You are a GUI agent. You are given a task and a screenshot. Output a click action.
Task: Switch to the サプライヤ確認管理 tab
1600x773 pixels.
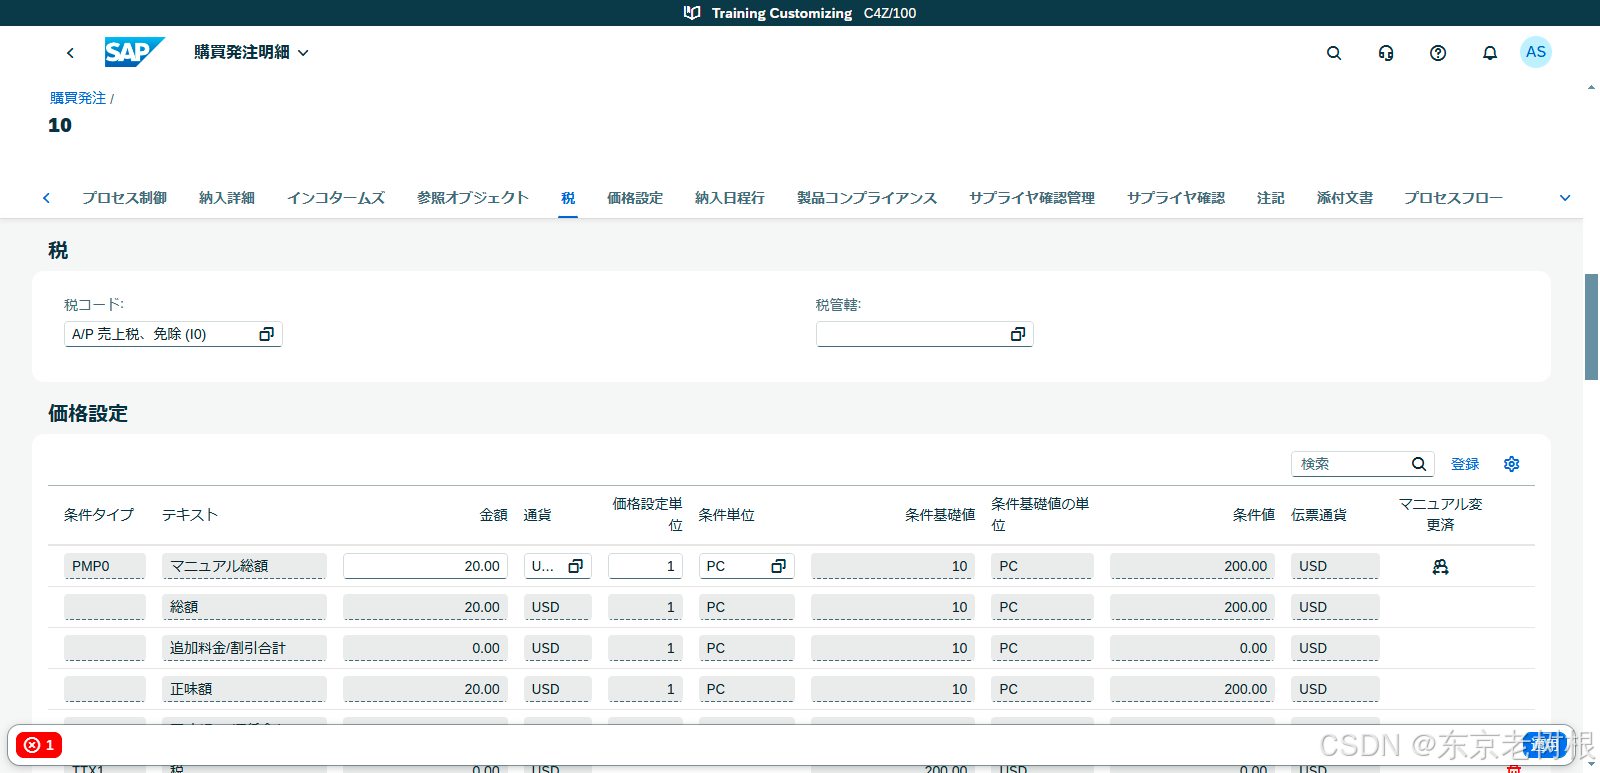click(1032, 198)
